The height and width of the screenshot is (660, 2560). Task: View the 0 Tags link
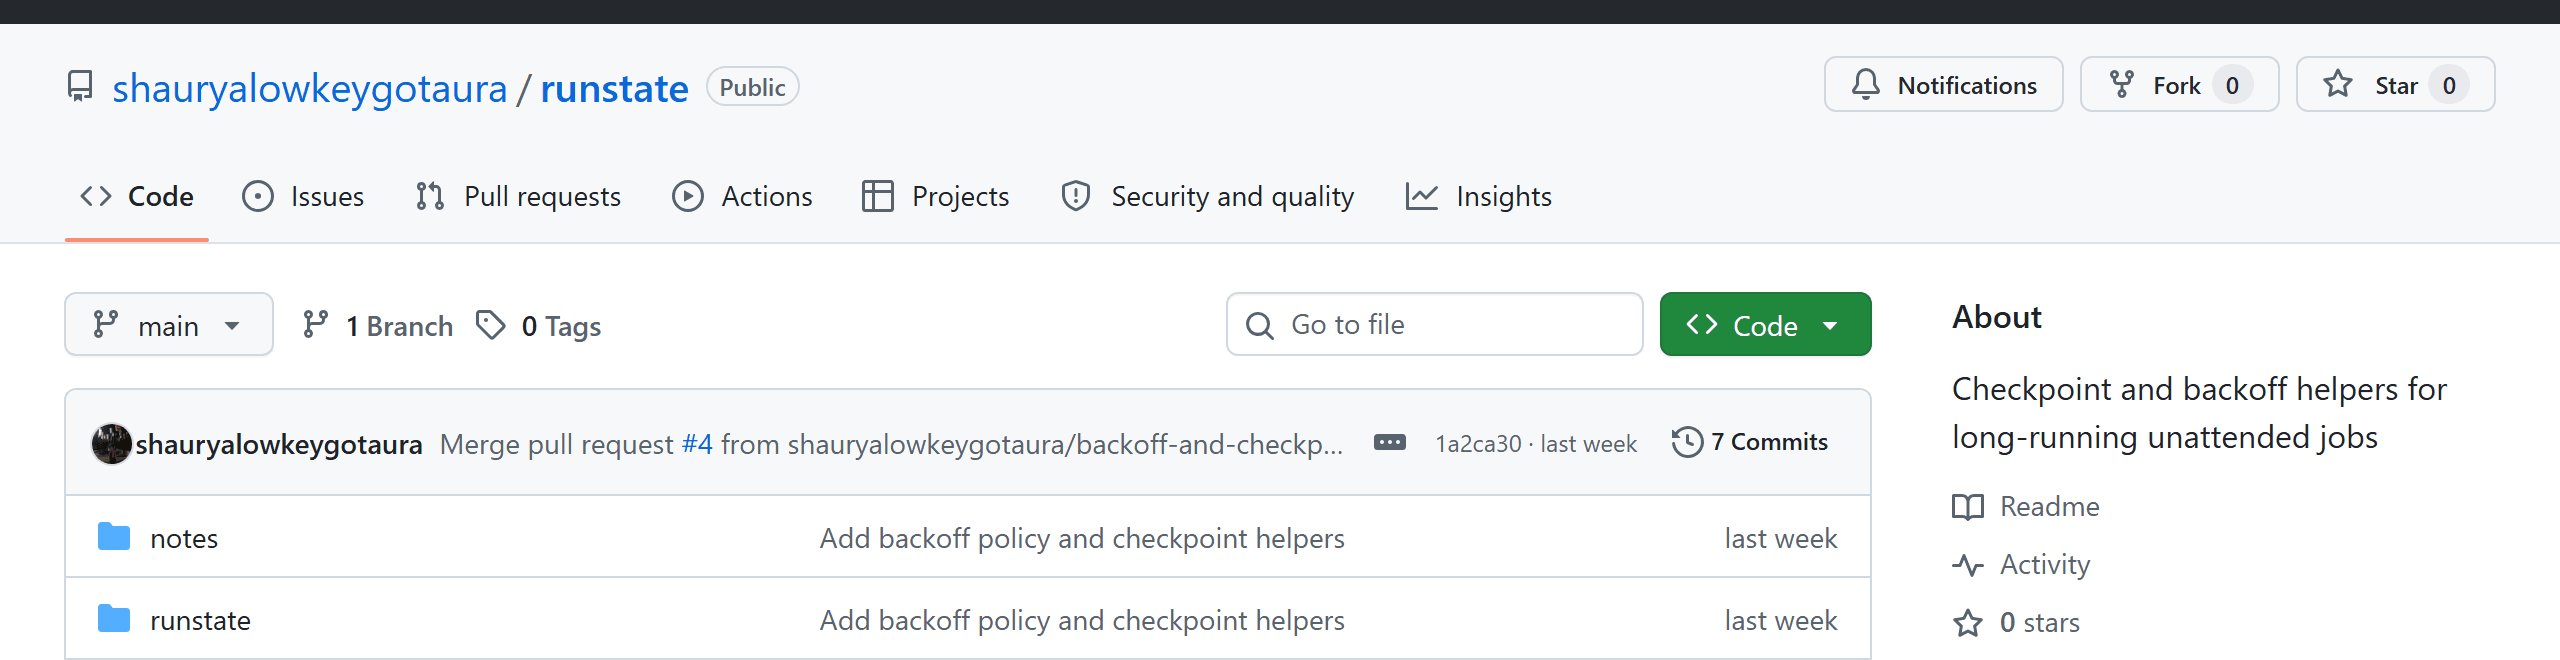[539, 325]
